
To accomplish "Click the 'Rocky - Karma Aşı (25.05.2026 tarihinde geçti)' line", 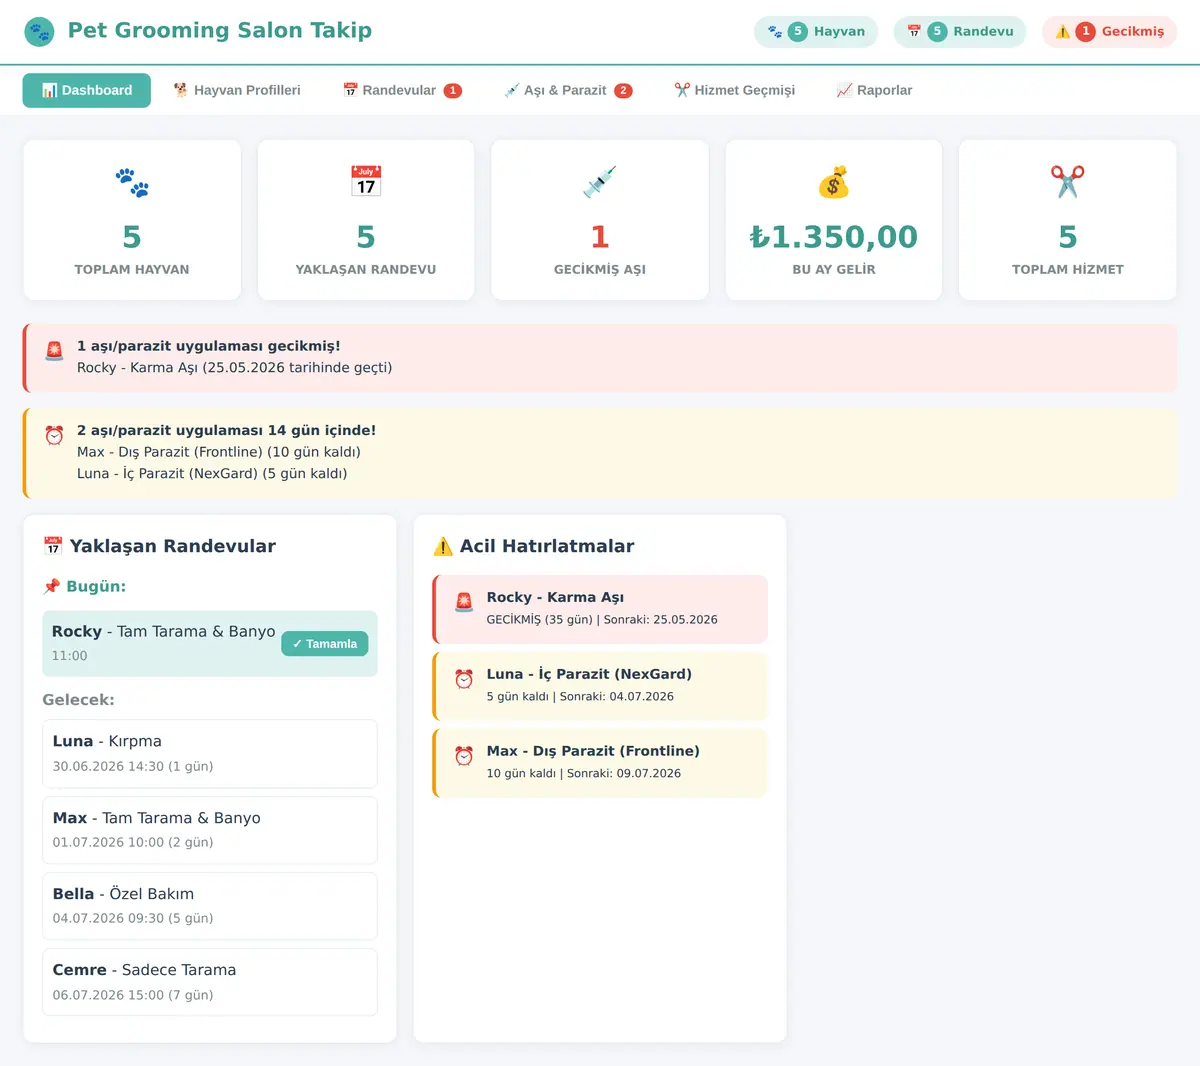I will coord(234,368).
